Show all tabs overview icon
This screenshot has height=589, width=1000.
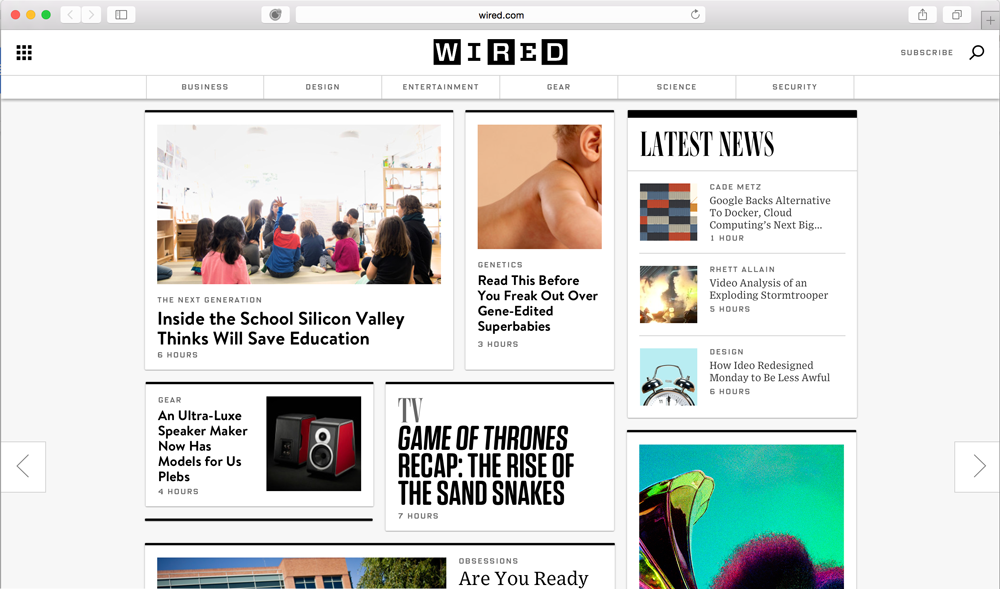tap(957, 15)
